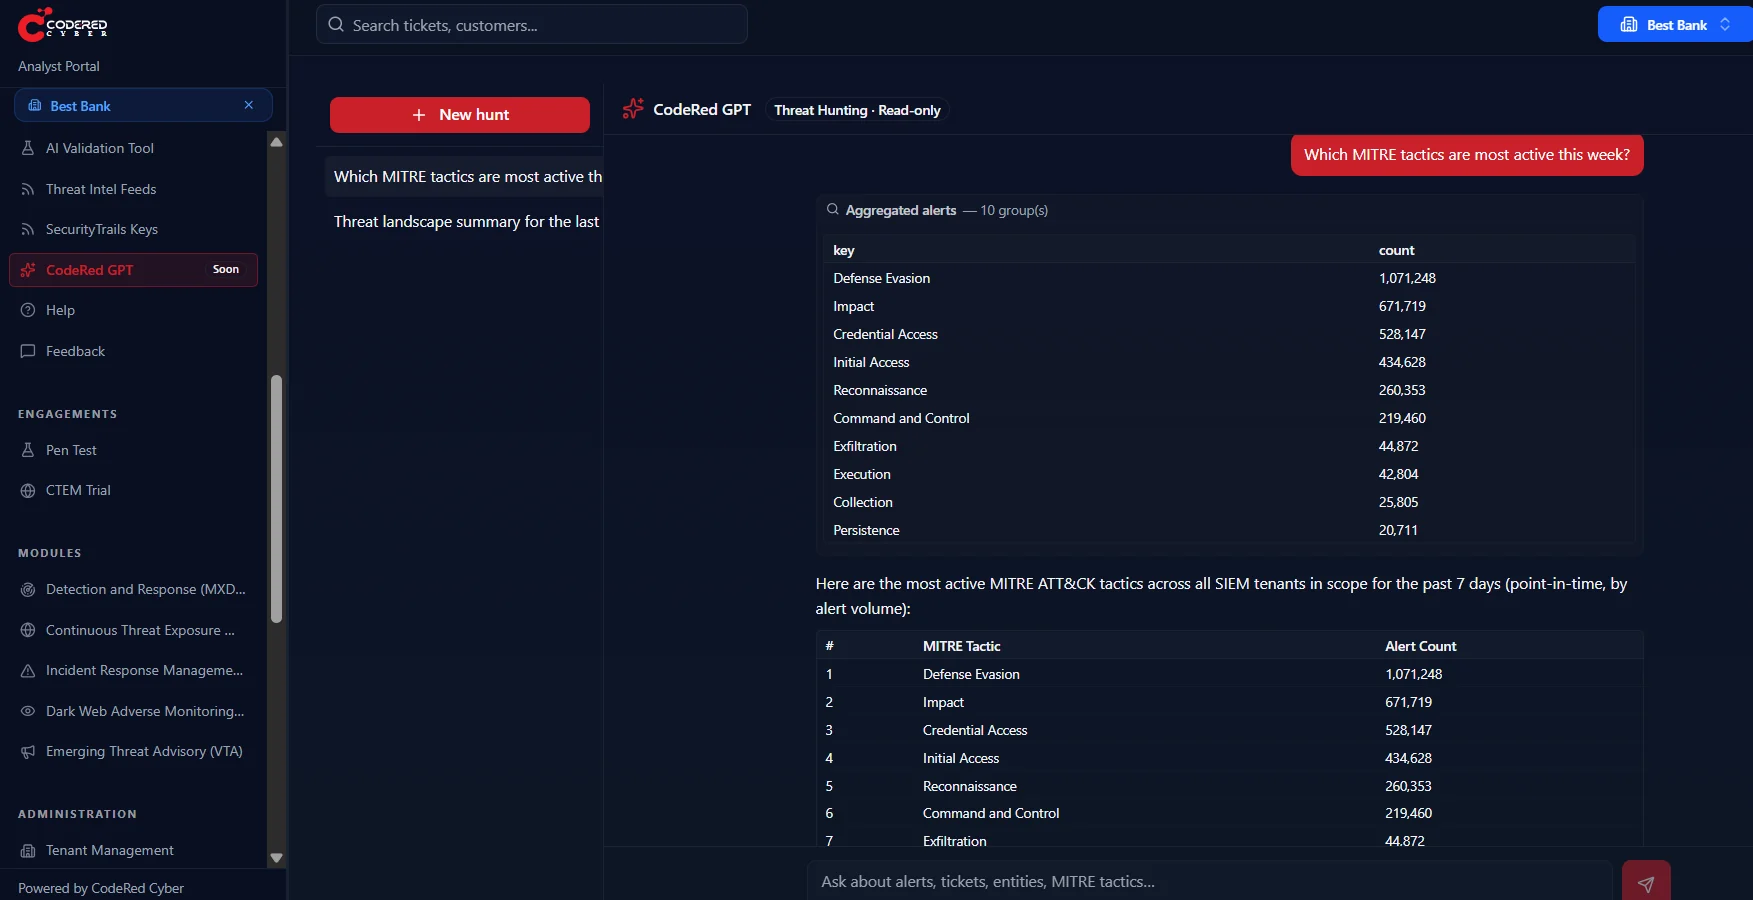The width and height of the screenshot is (1753, 900).
Task: Open Pen Test engagement
Action: pos(71,450)
